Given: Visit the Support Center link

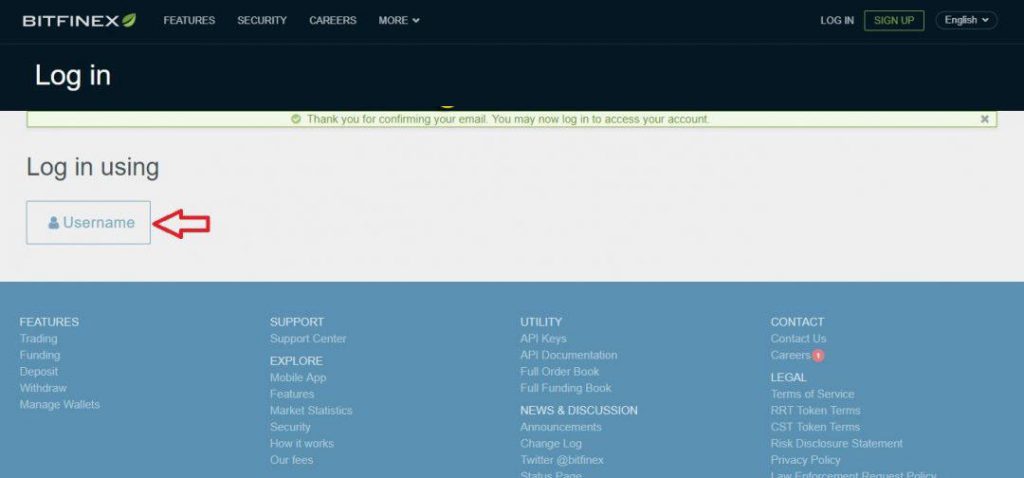Looking at the screenshot, I should coord(308,338).
